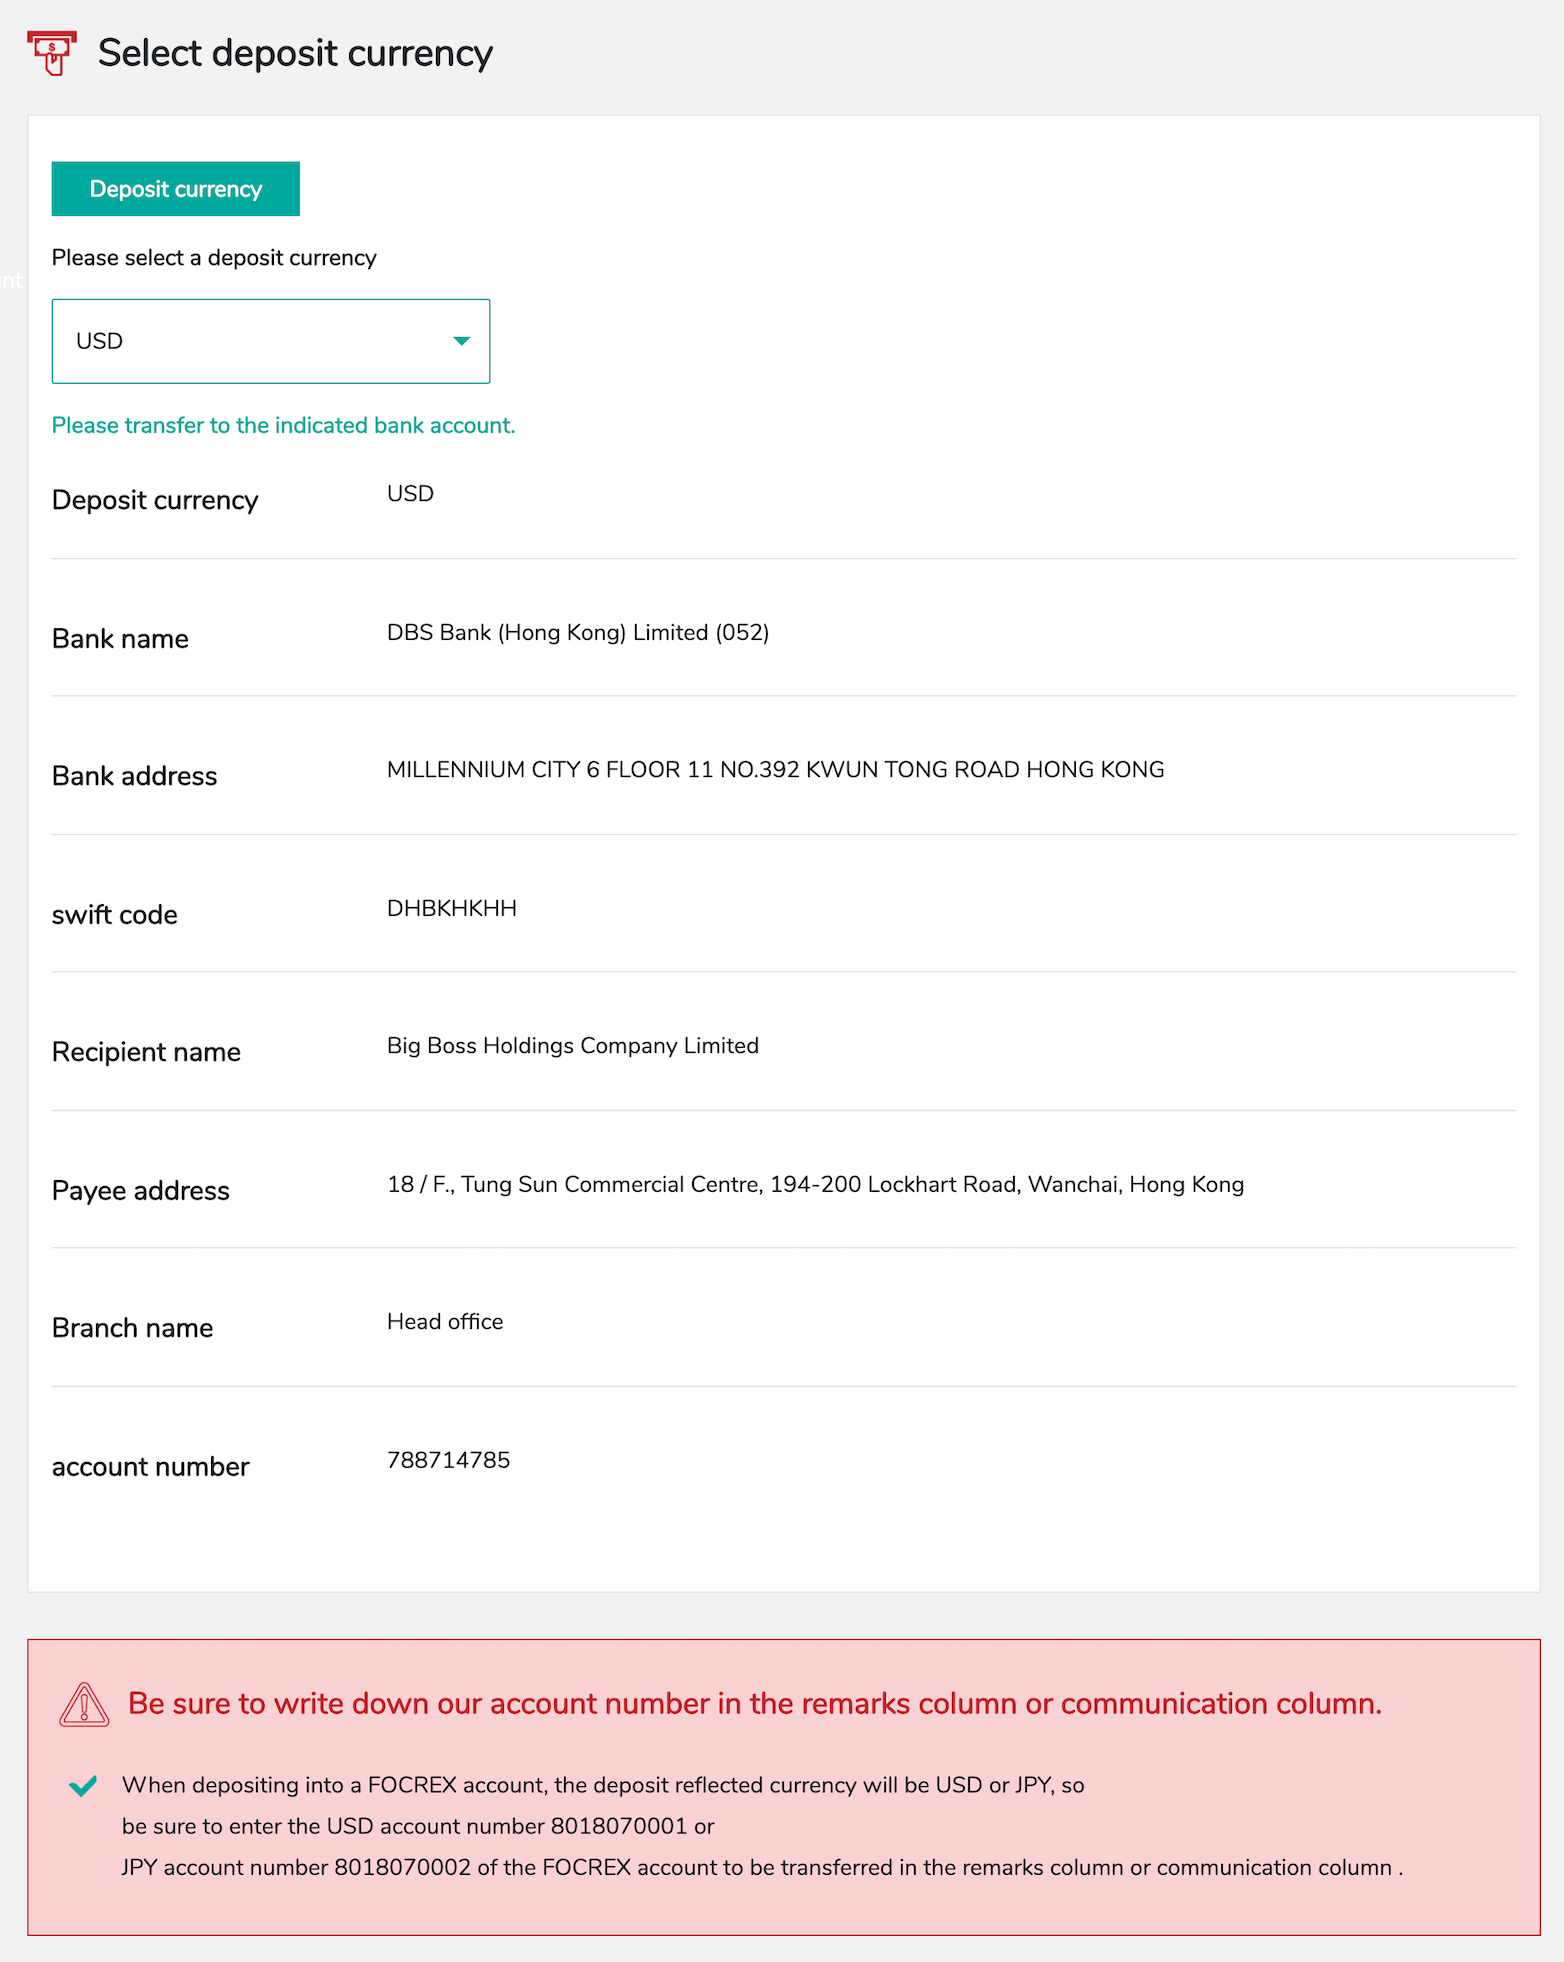This screenshot has width=1564, height=1962.
Task: Click the USD account number 8018070001 line
Action: pos(418,1826)
